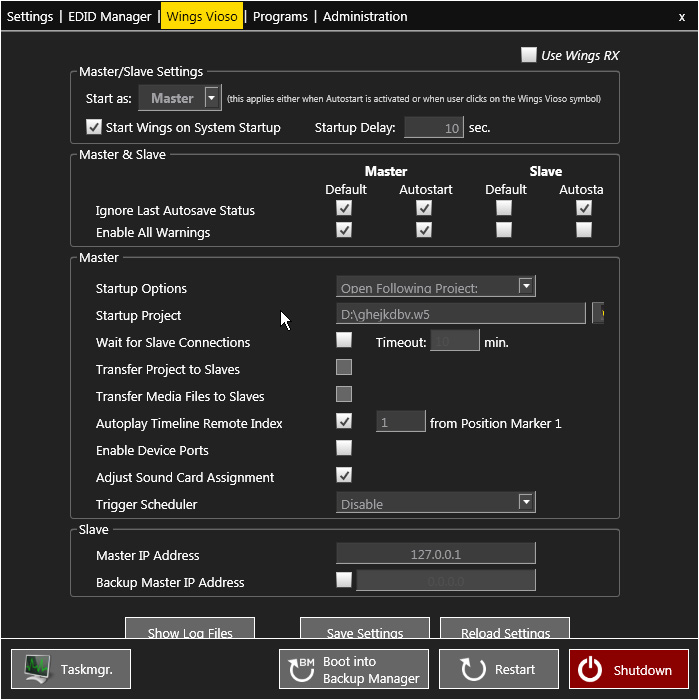699x700 pixels.
Task: Check Wait for Slave Connections
Action: (344, 340)
